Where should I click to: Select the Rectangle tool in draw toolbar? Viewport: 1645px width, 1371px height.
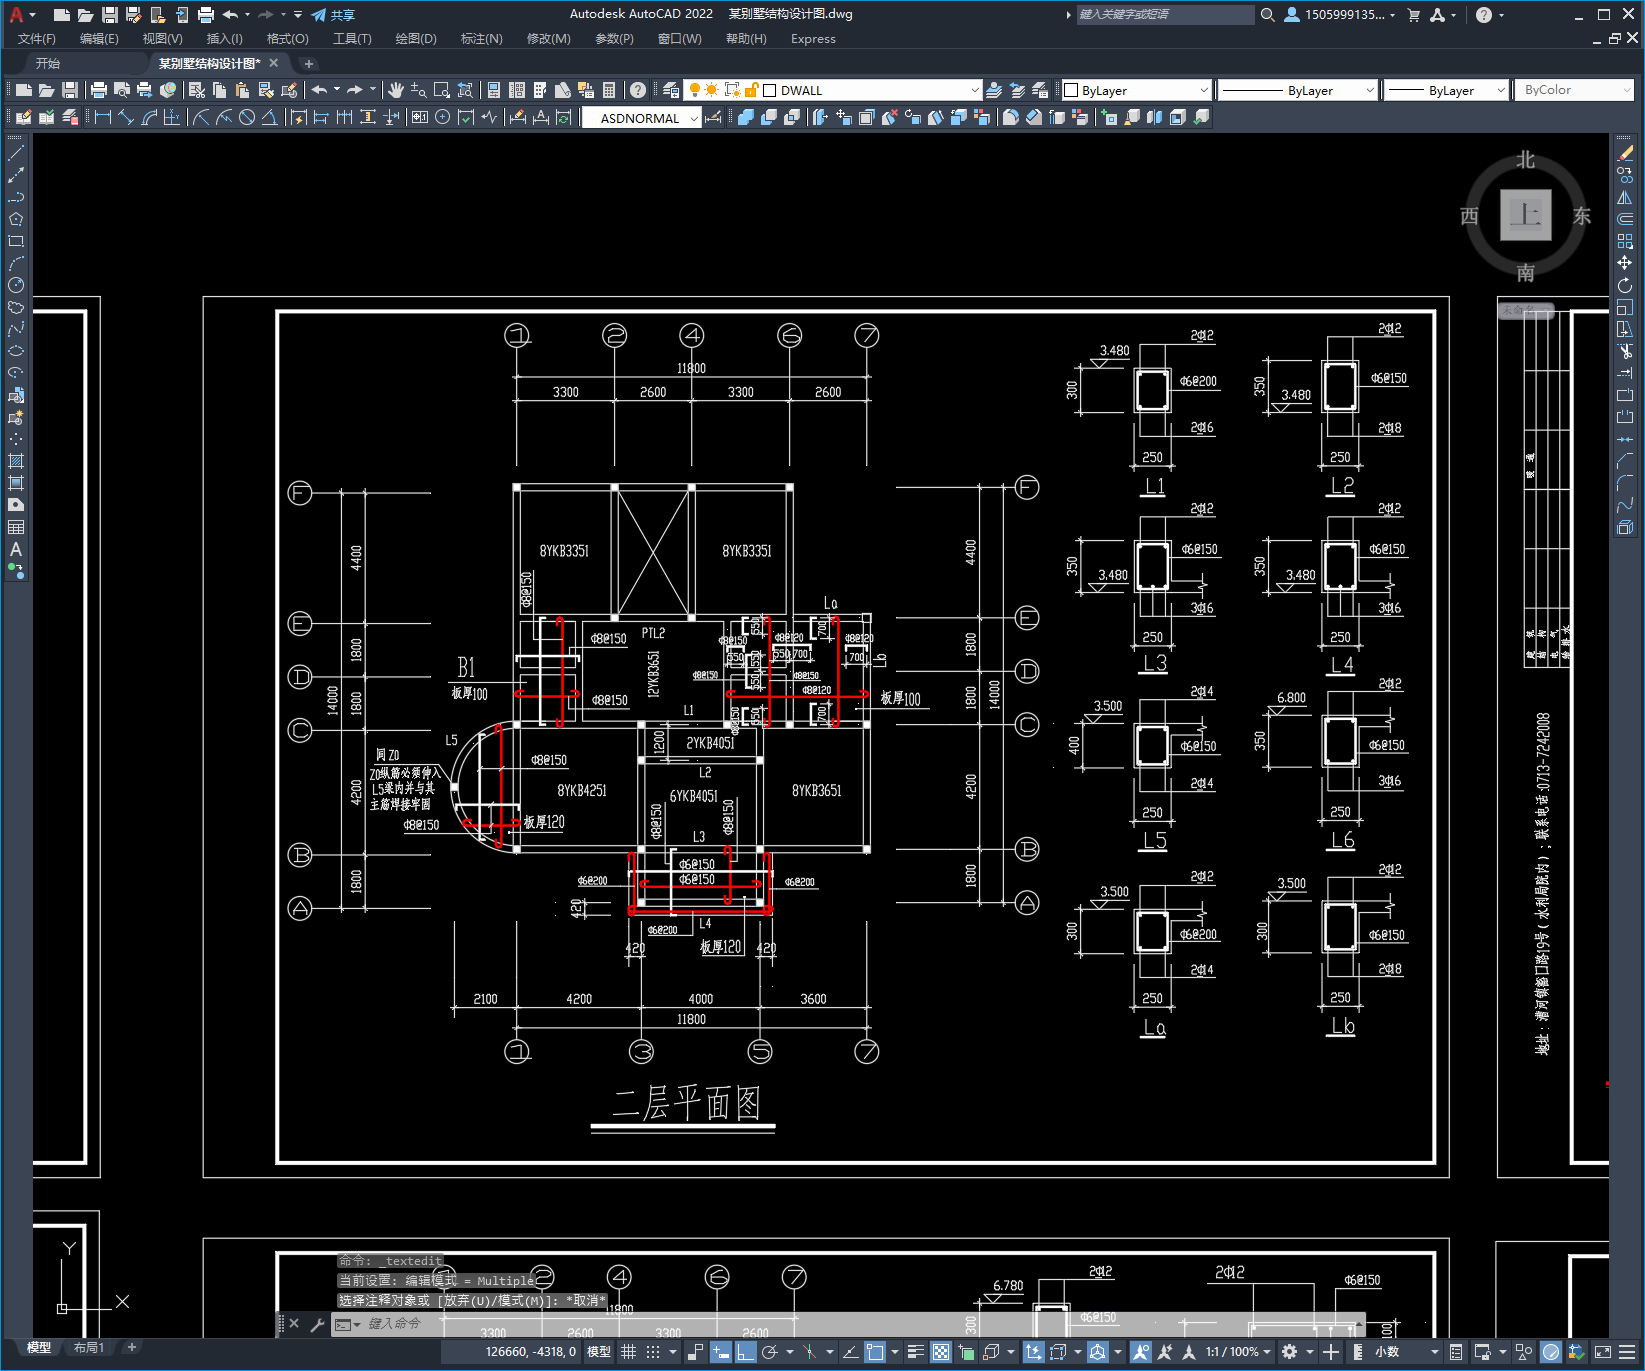pyautogui.click(x=16, y=241)
